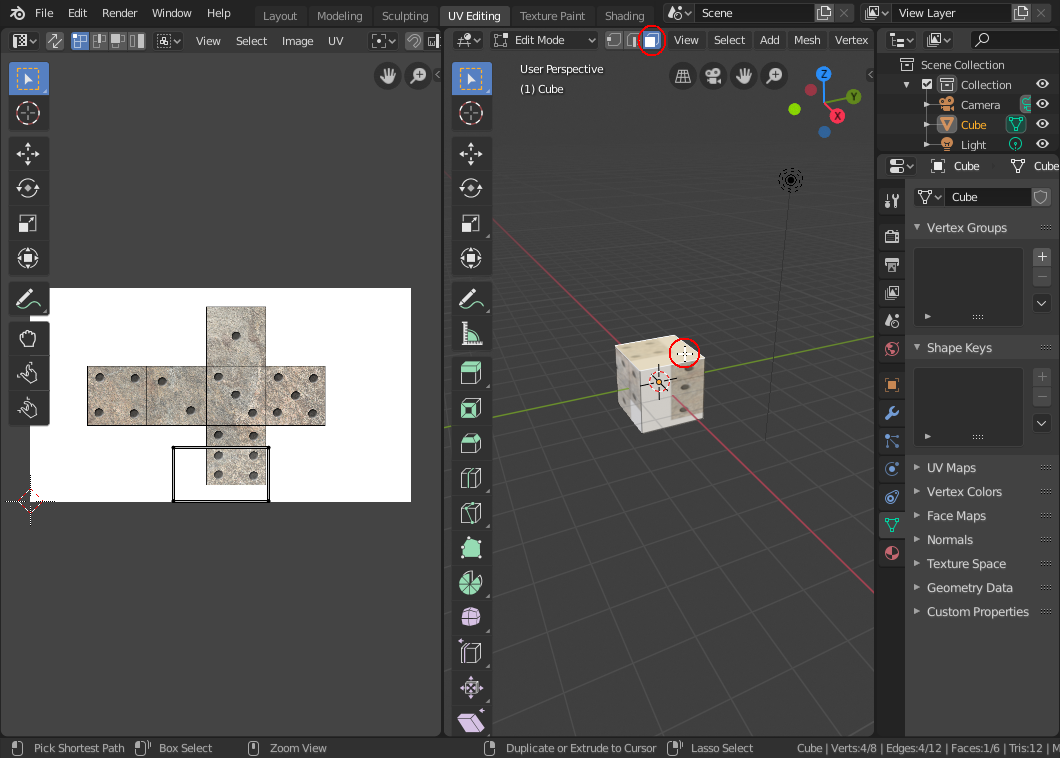1060x758 pixels.
Task: Click the Toggle camera view icon
Action: [713, 76]
